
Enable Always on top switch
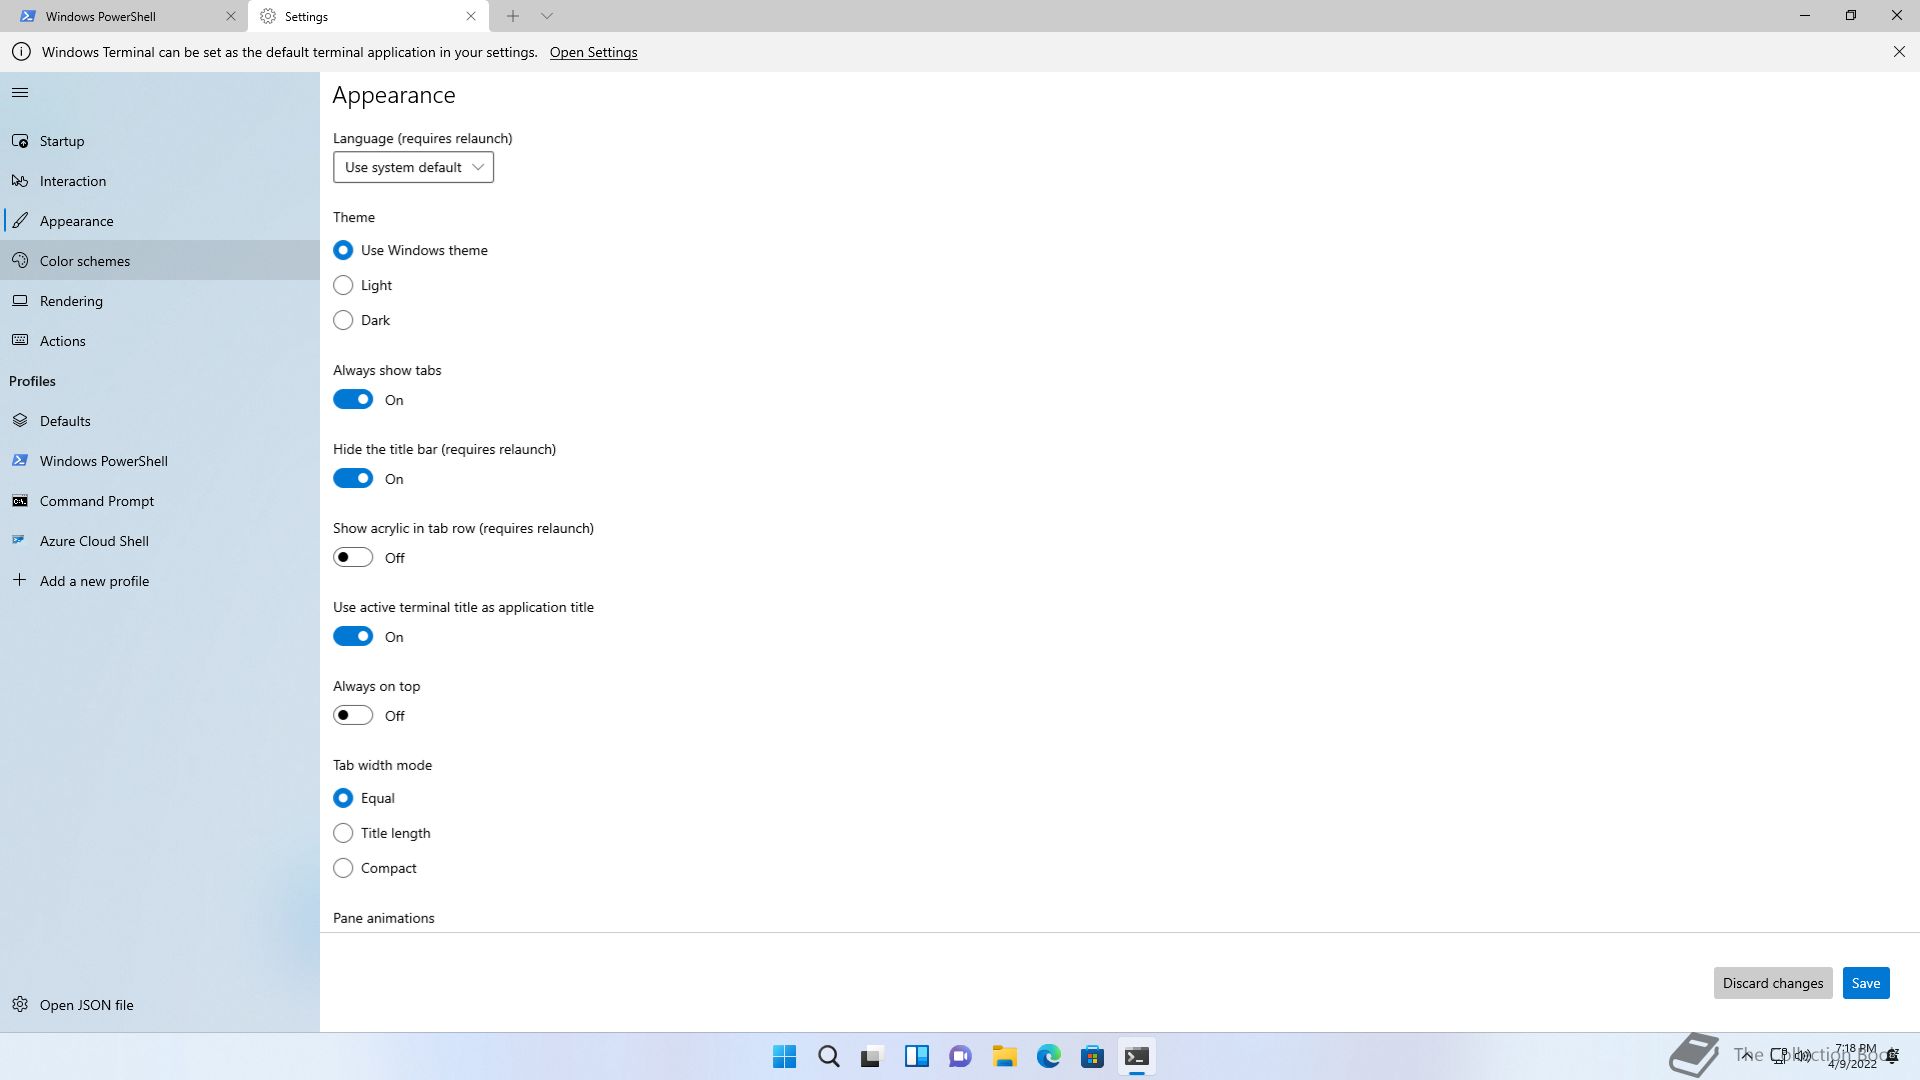coord(353,715)
